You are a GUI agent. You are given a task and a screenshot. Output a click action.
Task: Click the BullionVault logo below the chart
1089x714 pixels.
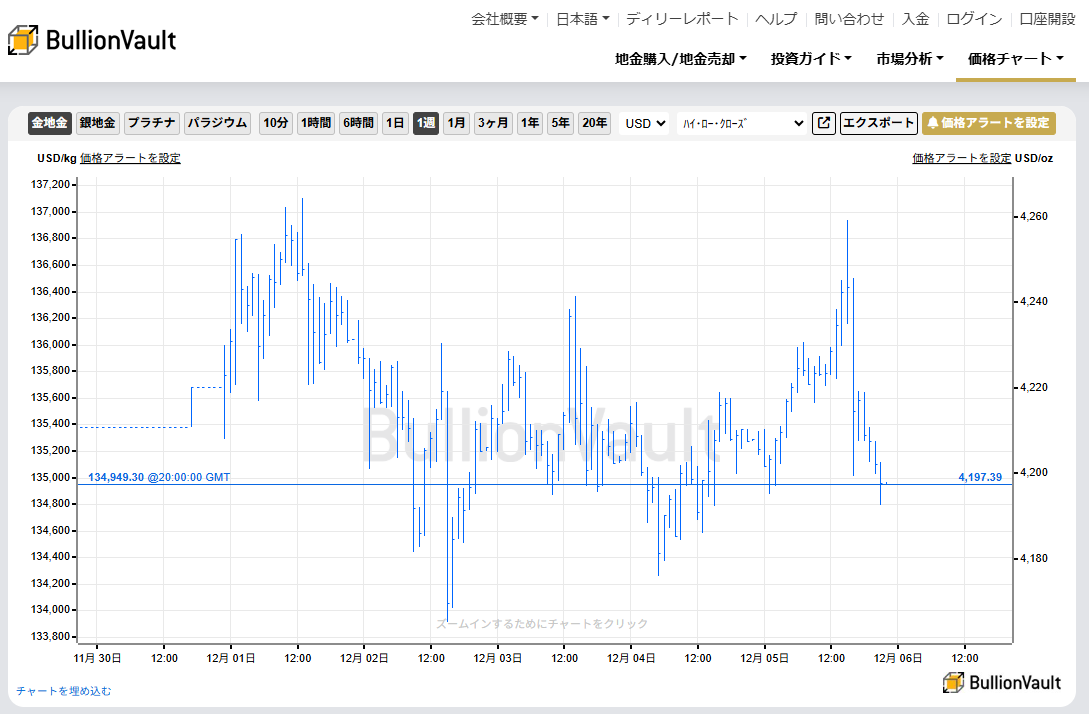[1004, 682]
